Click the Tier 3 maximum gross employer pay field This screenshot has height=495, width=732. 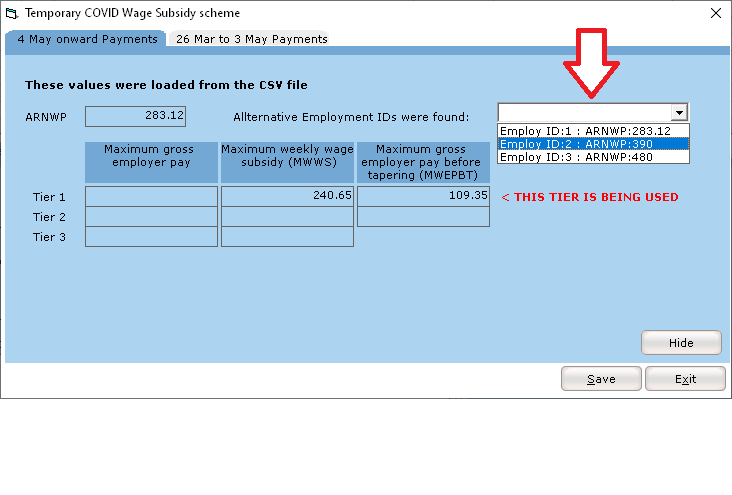[x=151, y=237]
